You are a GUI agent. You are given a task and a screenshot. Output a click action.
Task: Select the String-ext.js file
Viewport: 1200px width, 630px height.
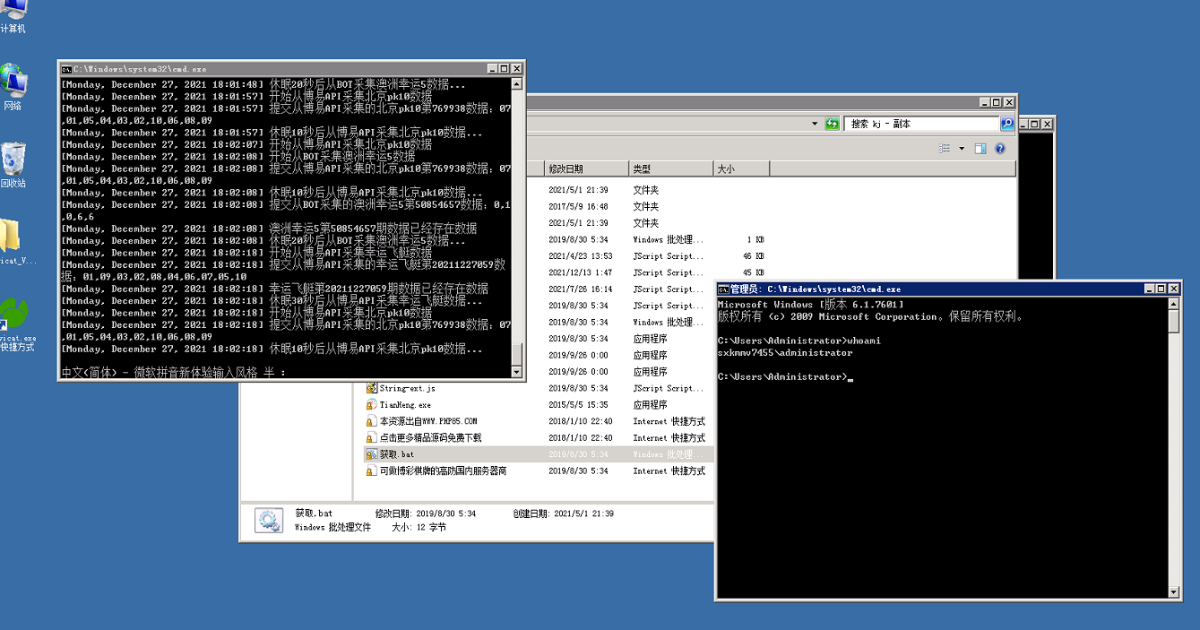pyautogui.click(x=407, y=388)
